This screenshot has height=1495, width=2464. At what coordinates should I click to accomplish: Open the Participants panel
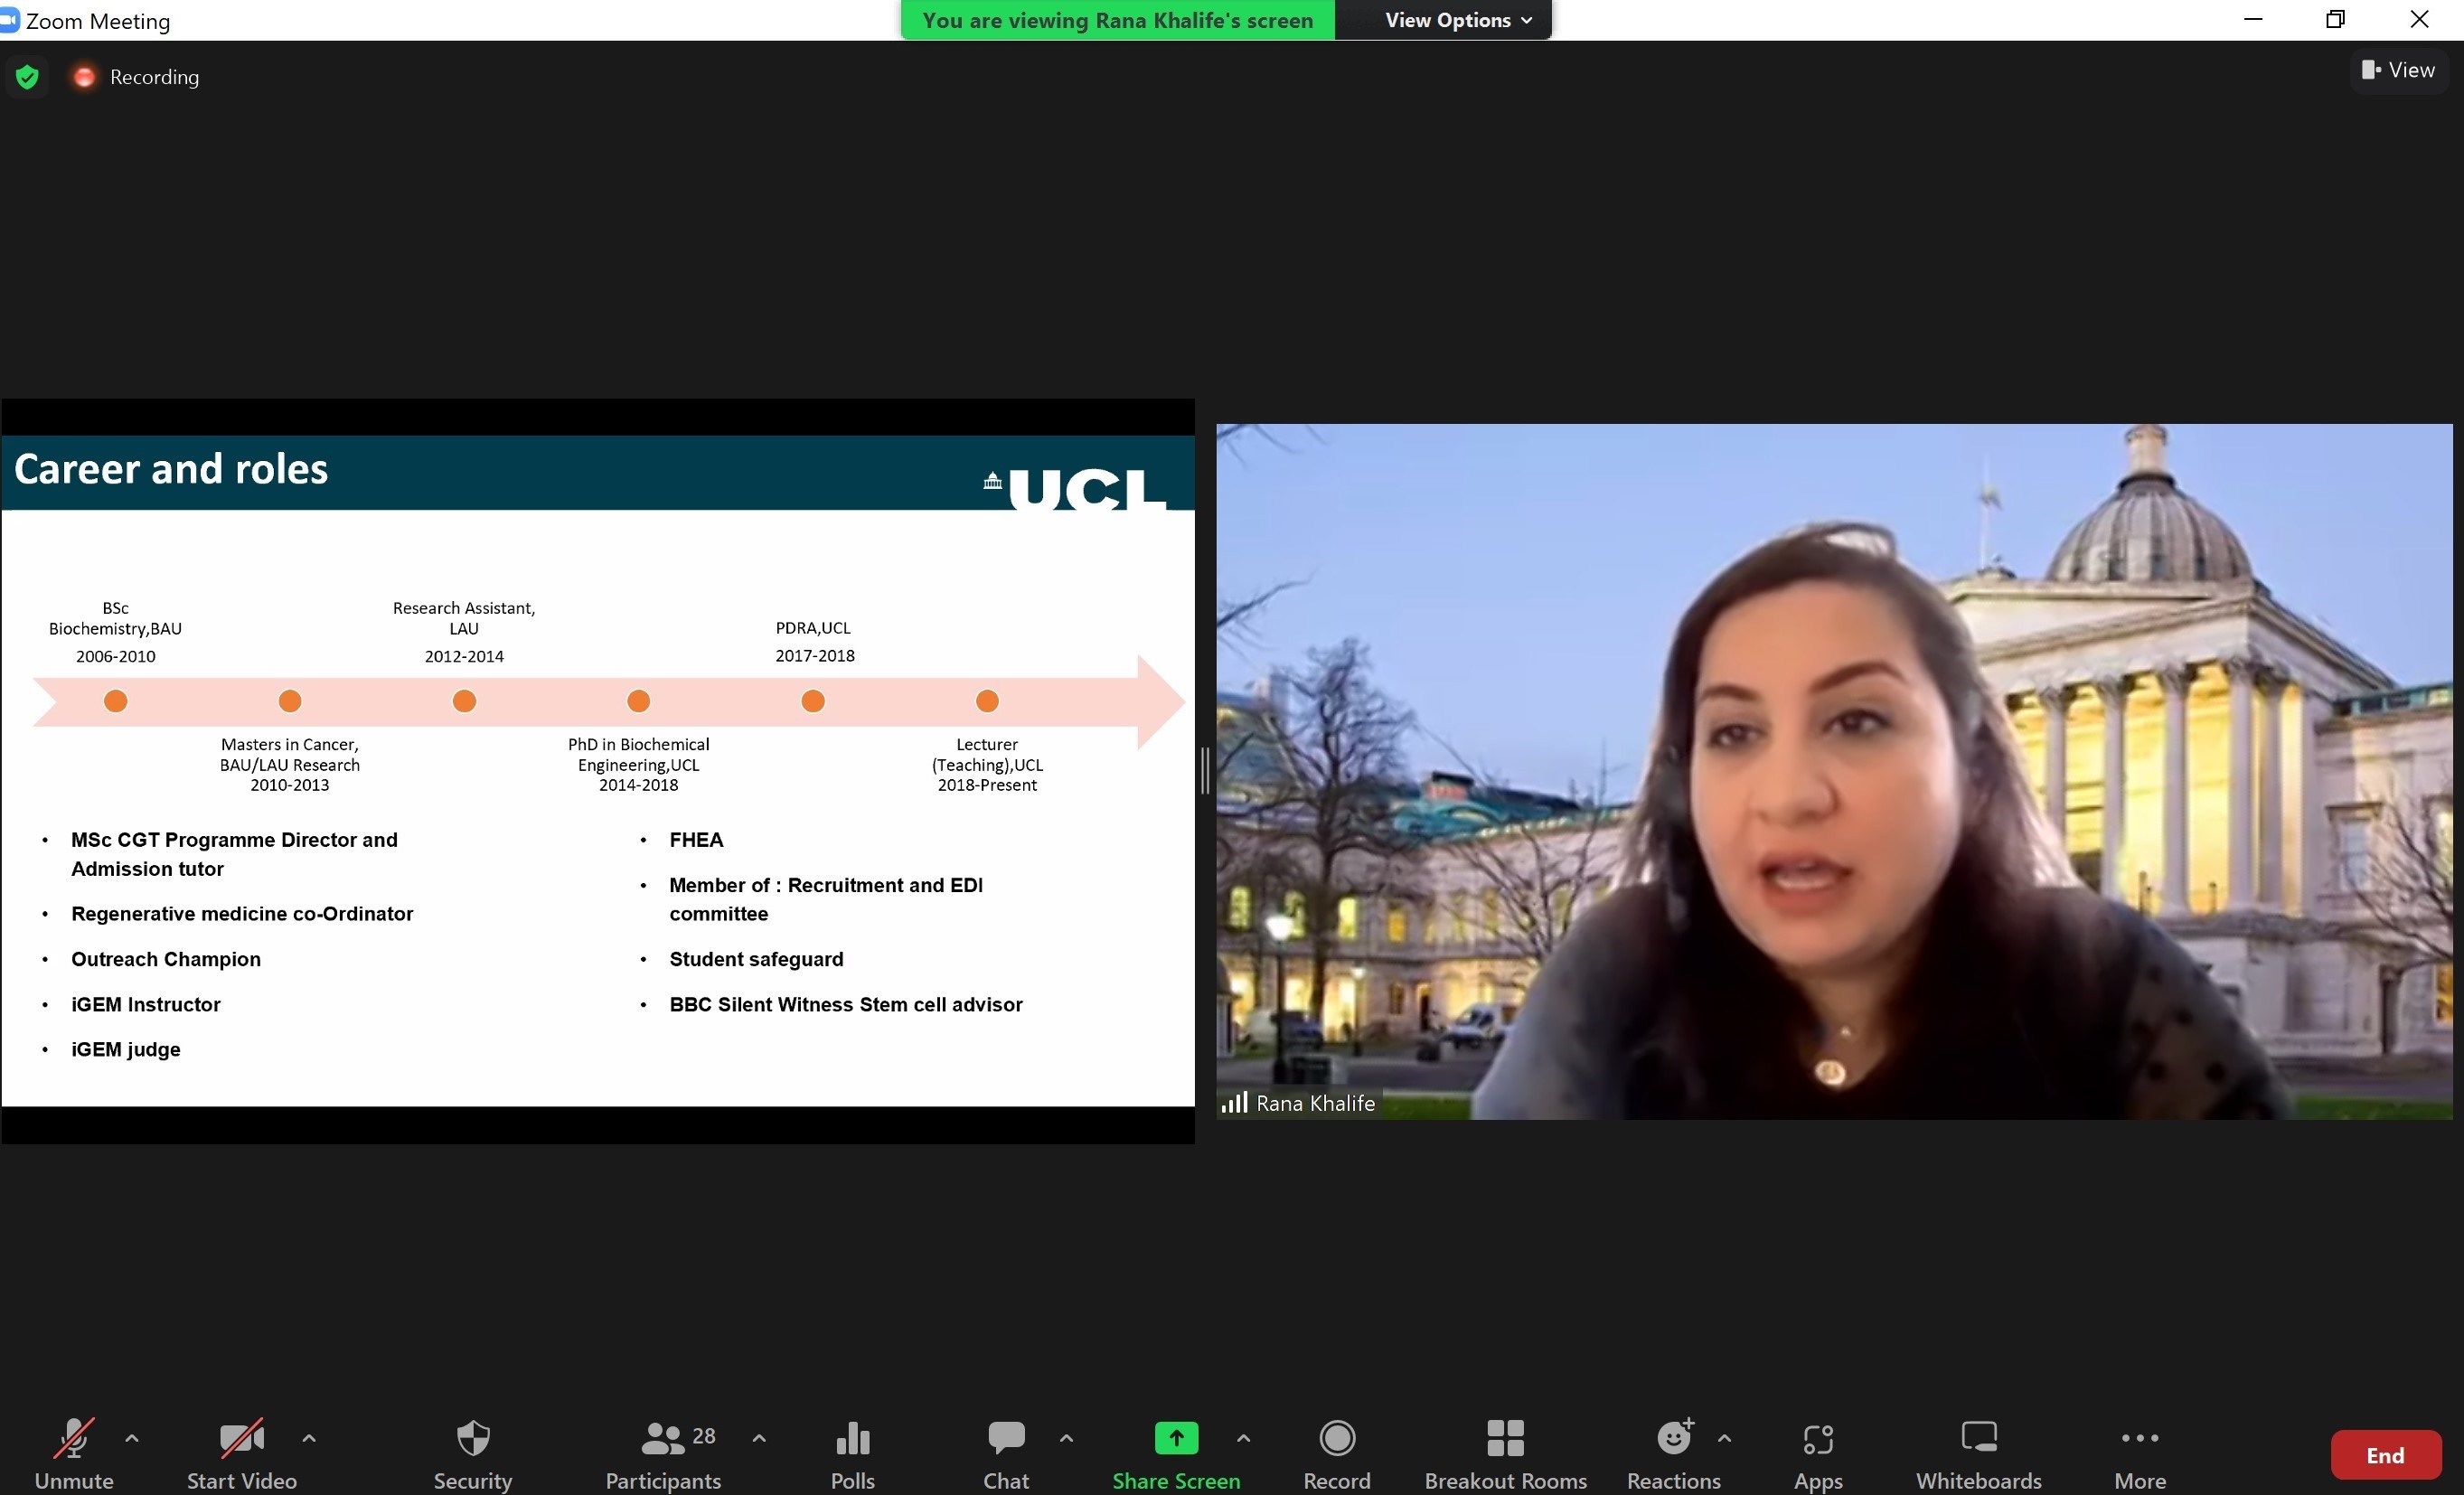point(664,1454)
